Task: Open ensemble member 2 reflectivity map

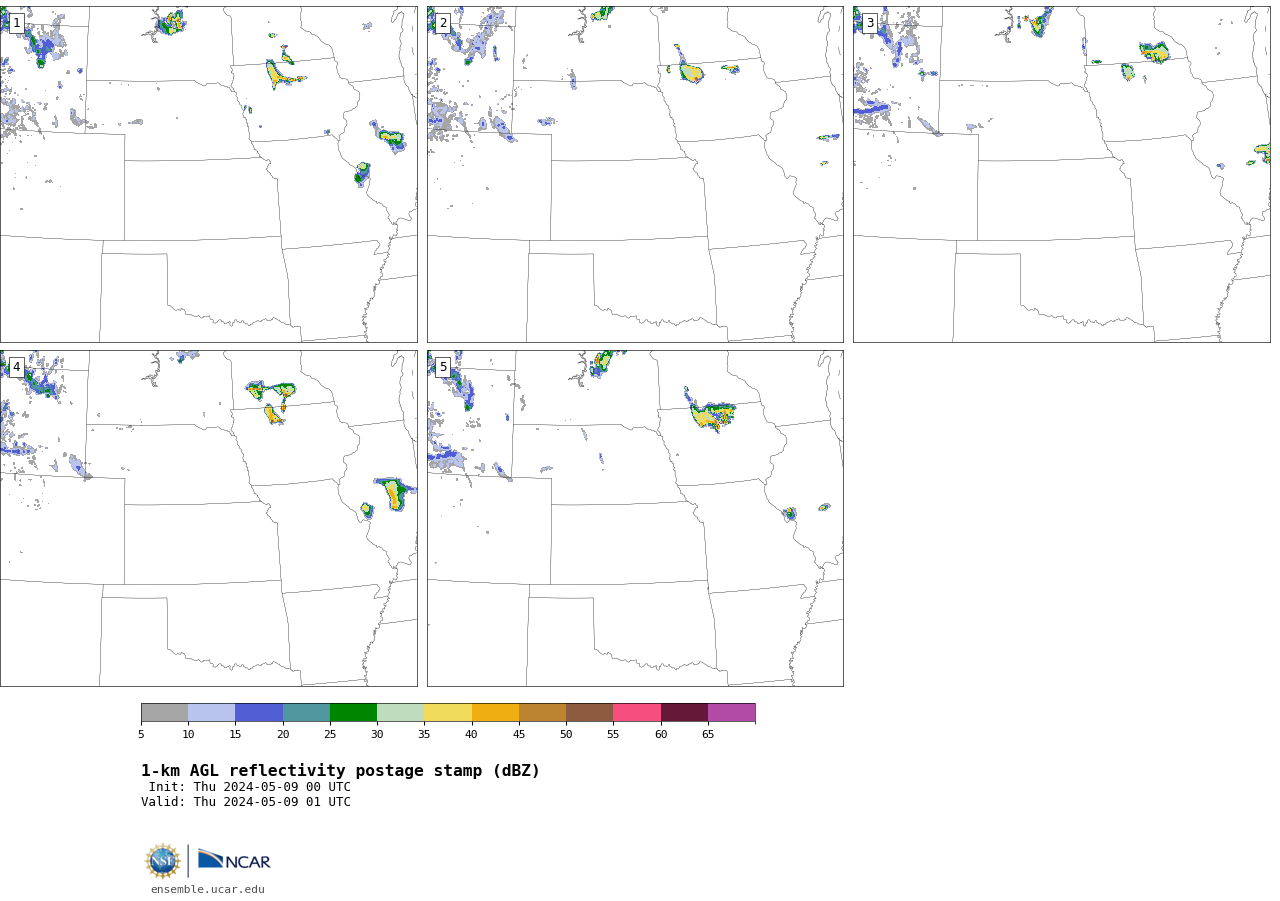Action: [635, 174]
